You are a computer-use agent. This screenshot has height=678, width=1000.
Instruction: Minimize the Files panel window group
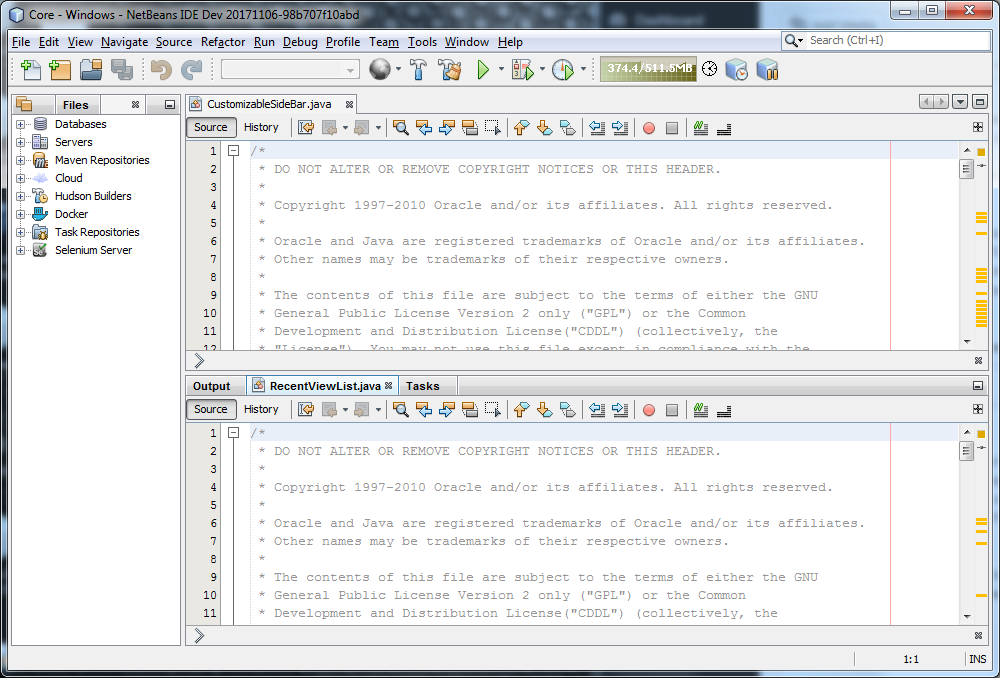click(x=170, y=105)
